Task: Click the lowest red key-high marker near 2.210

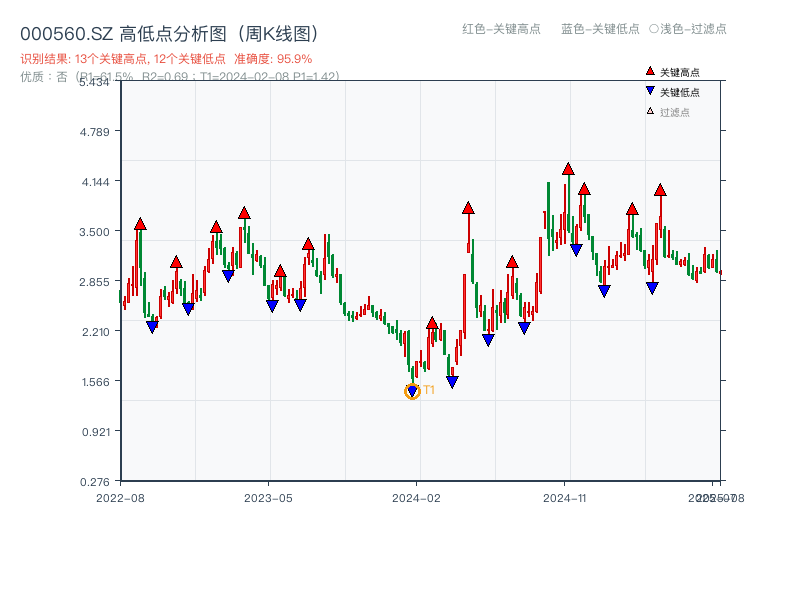Action: (432, 323)
